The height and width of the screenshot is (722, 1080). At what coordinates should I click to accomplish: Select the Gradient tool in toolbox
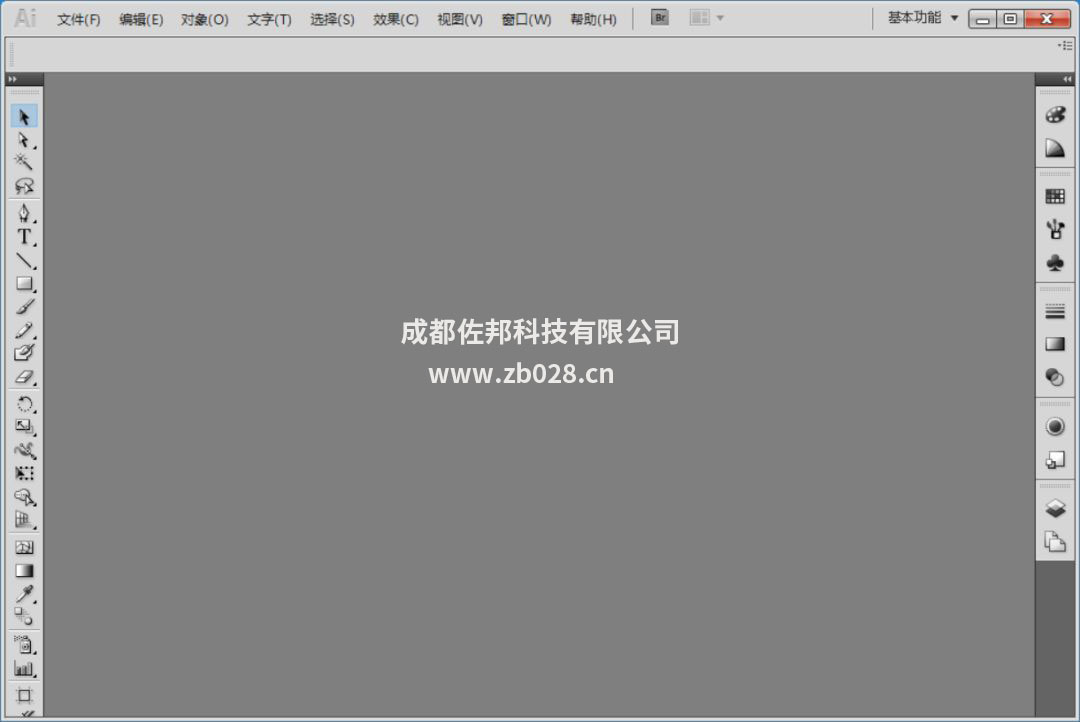[24, 570]
